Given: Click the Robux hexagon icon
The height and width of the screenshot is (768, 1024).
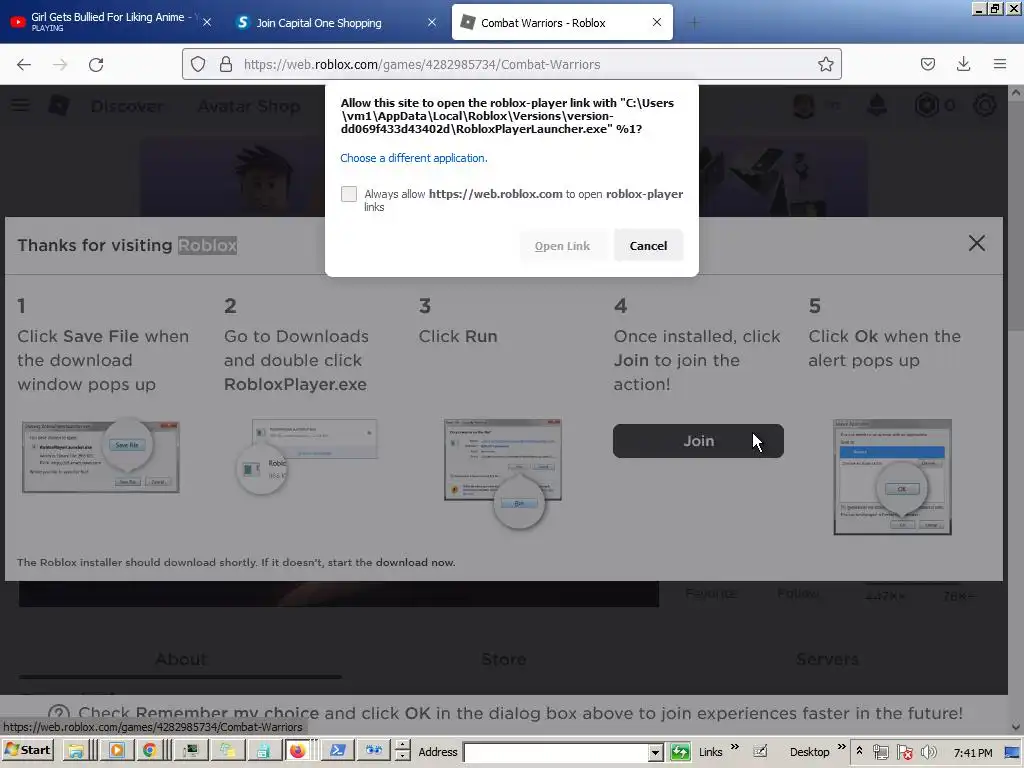Looking at the screenshot, I should (927, 105).
